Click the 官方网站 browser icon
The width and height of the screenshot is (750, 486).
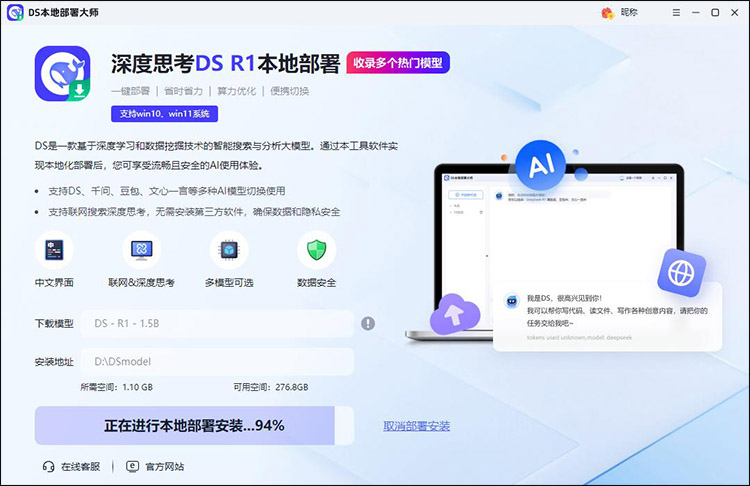point(132,466)
